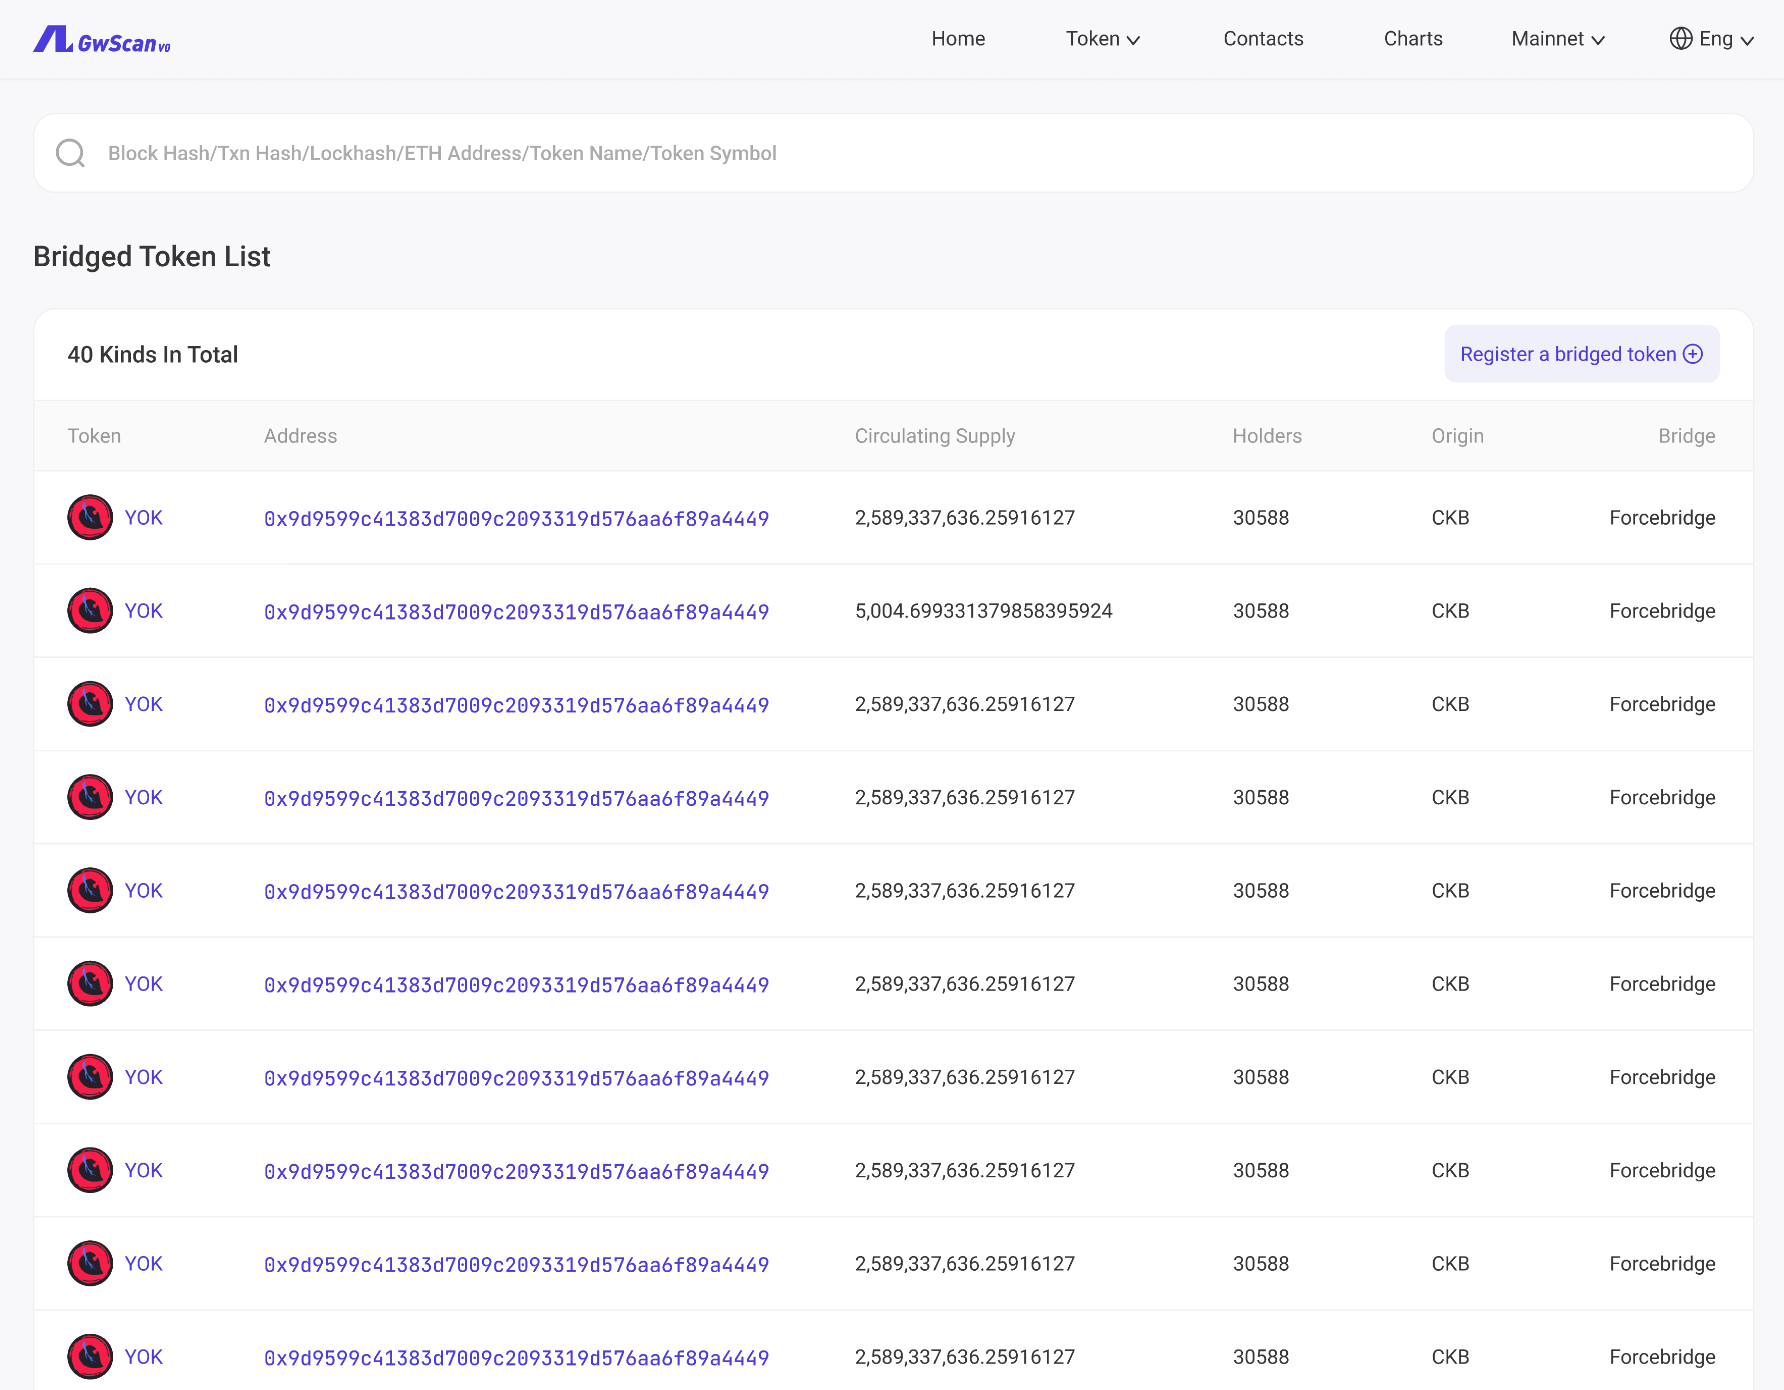The width and height of the screenshot is (1784, 1390).
Task: Navigate to the Home menu item
Action: pyautogui.click(x=957, y=39)
